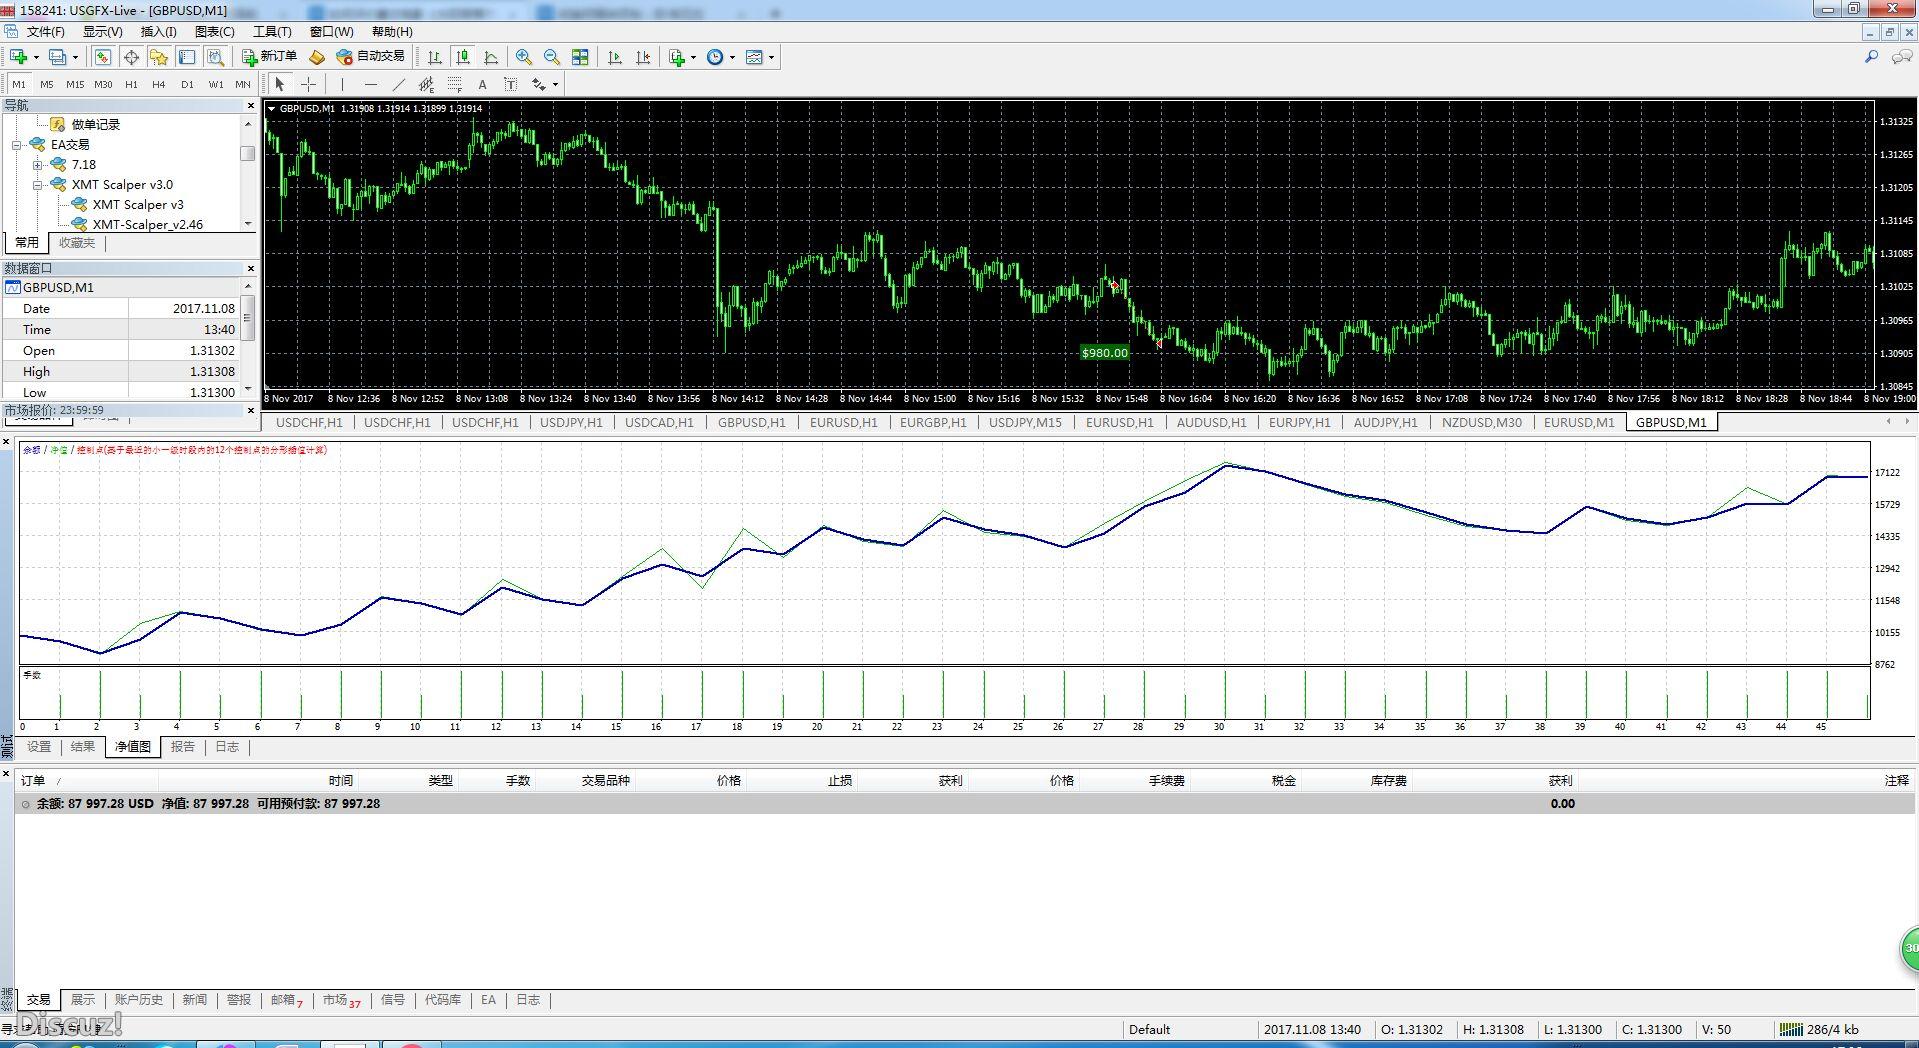Image resolution: width=1919 pixels, height=1048 pixels.
Task: Open the periods clock icon
Action: pos(715,57)
